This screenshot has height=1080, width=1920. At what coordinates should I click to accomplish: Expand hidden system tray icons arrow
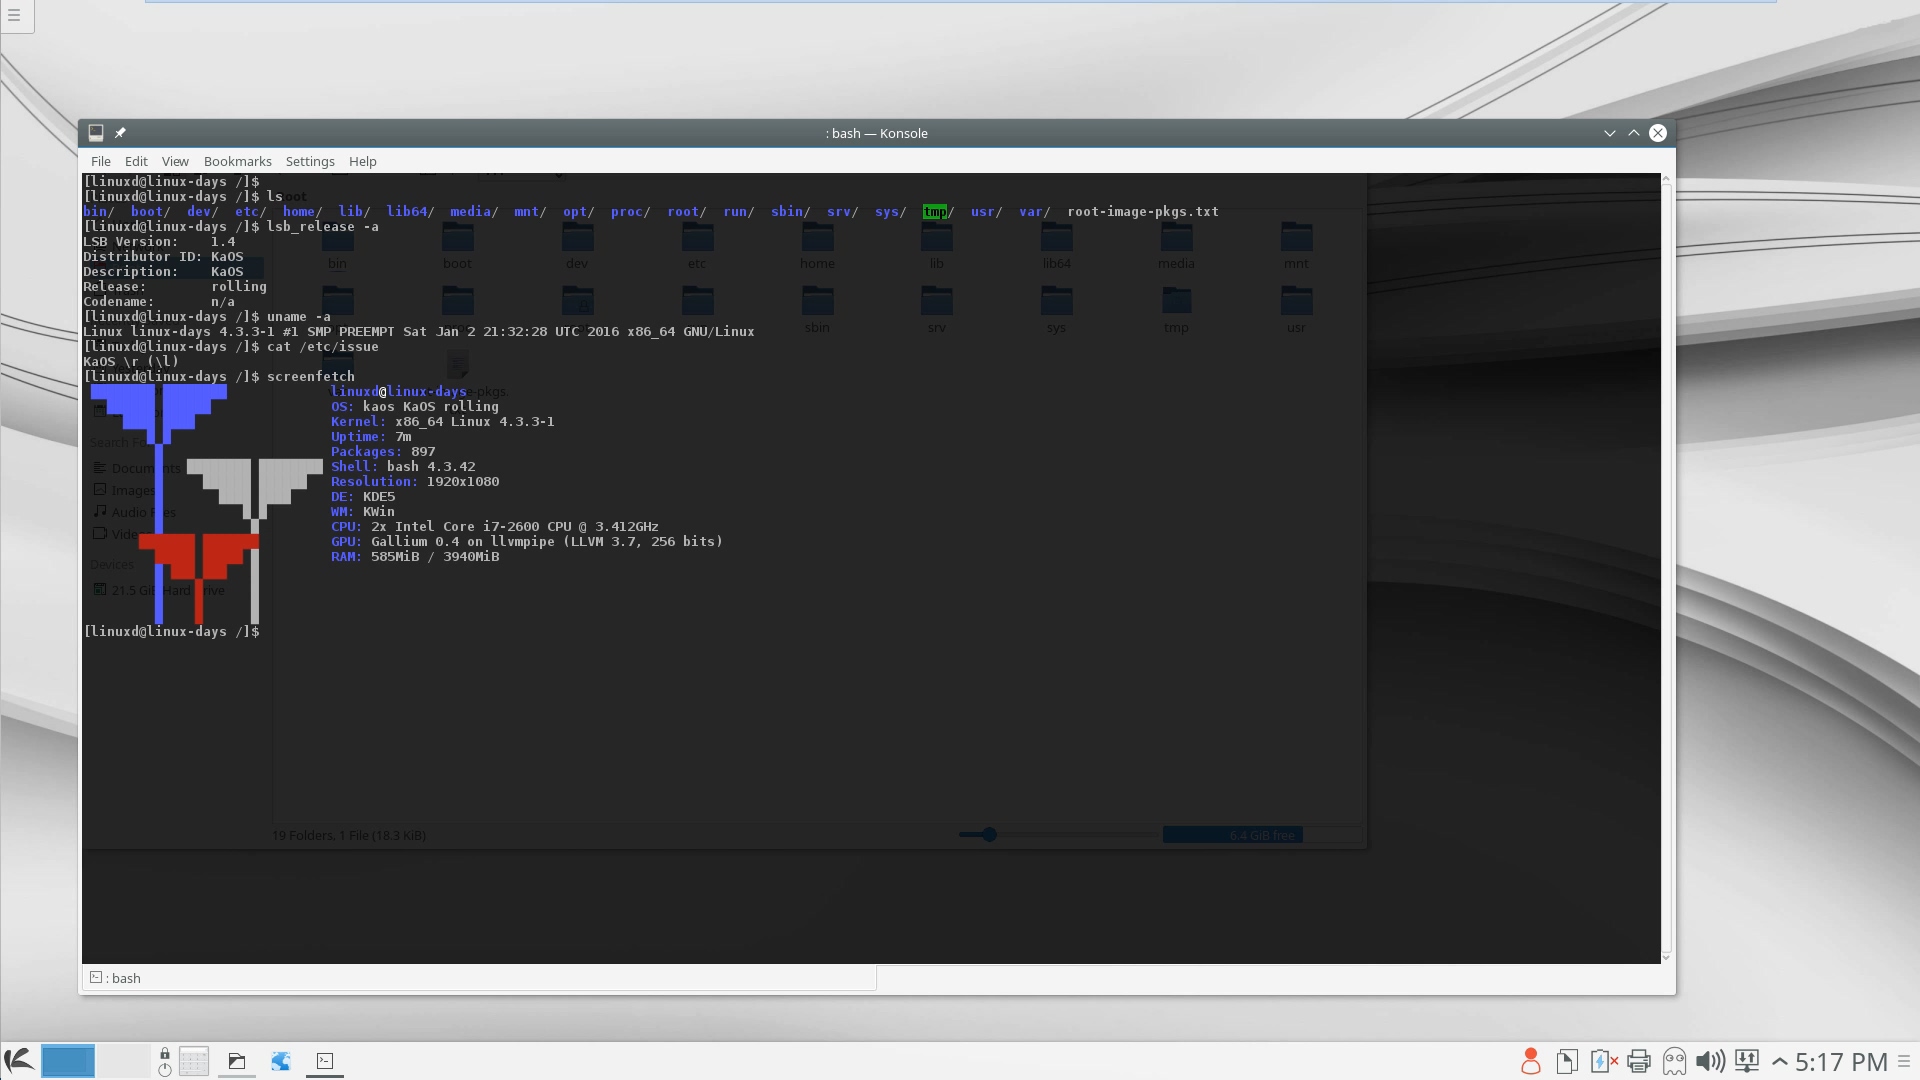(x=1780, y=1061)
